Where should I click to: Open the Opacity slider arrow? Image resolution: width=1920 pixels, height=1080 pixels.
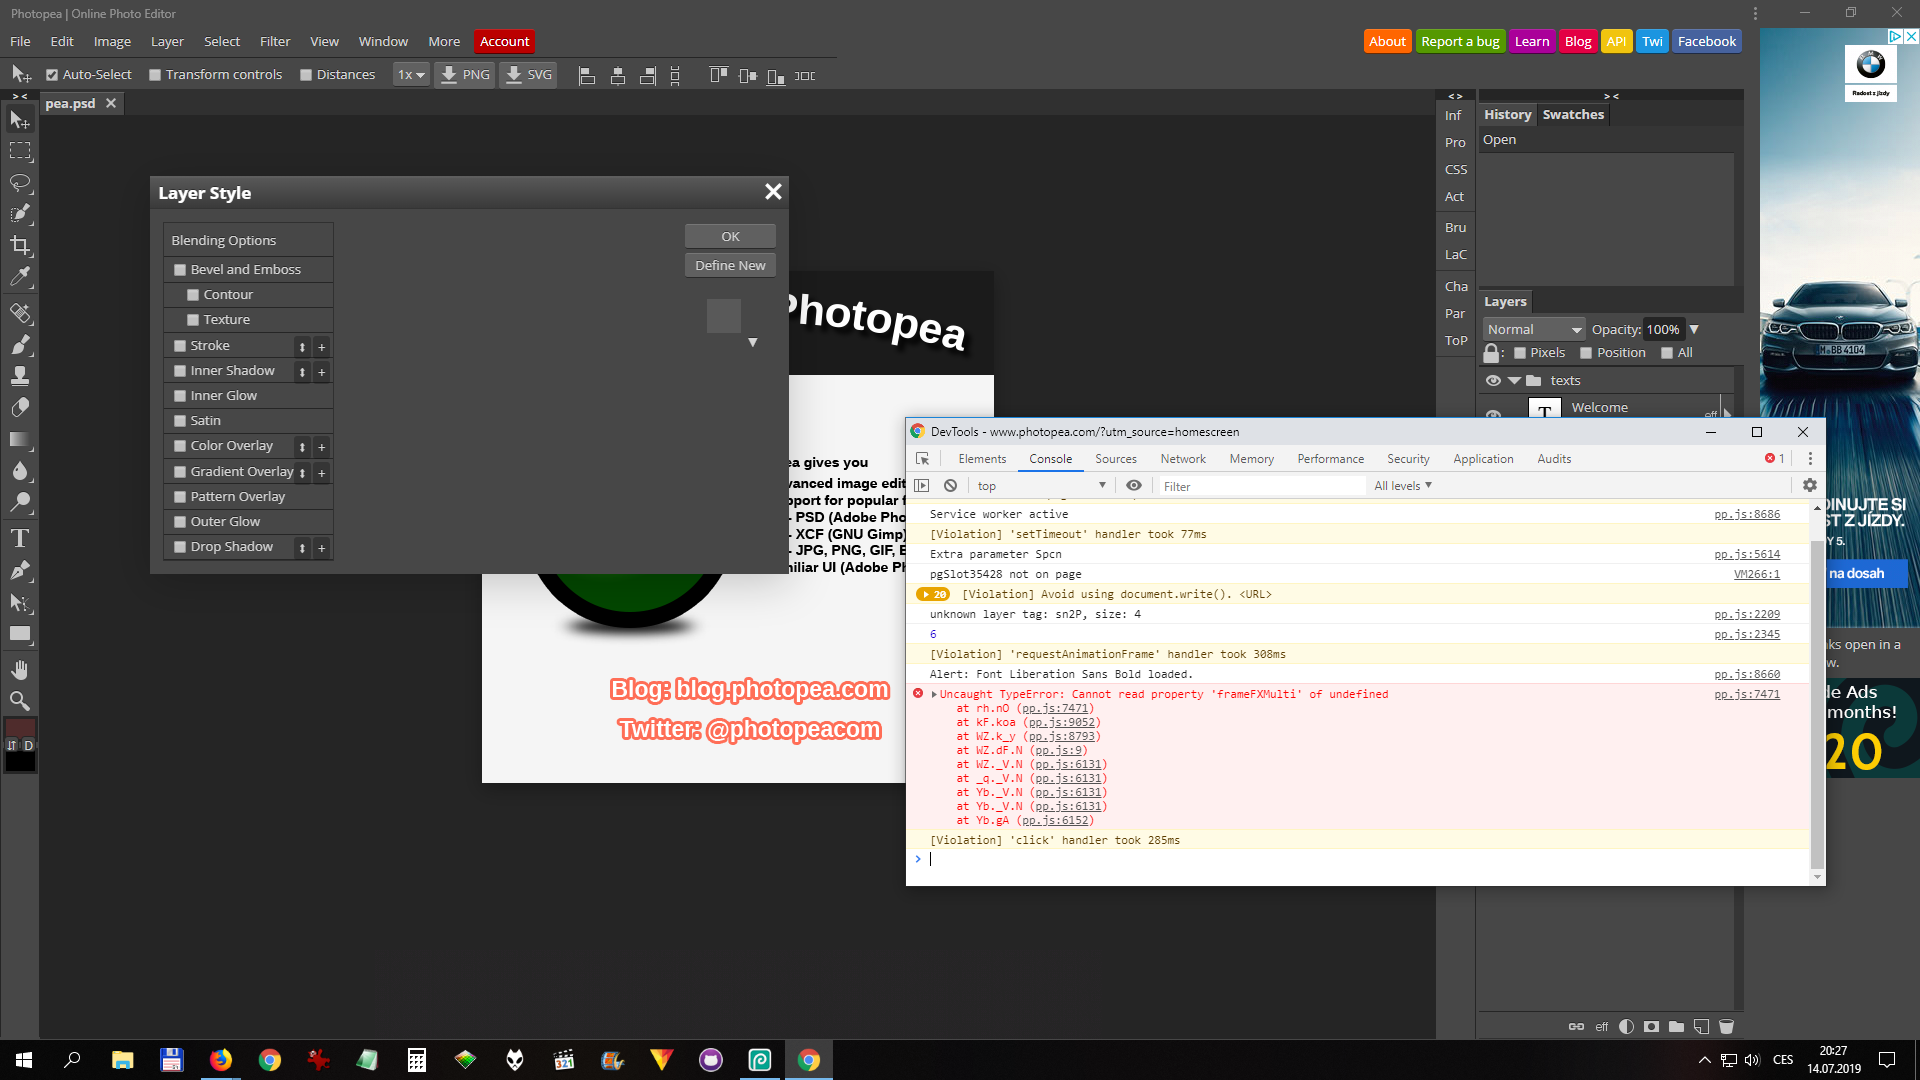coord(1694,329)
